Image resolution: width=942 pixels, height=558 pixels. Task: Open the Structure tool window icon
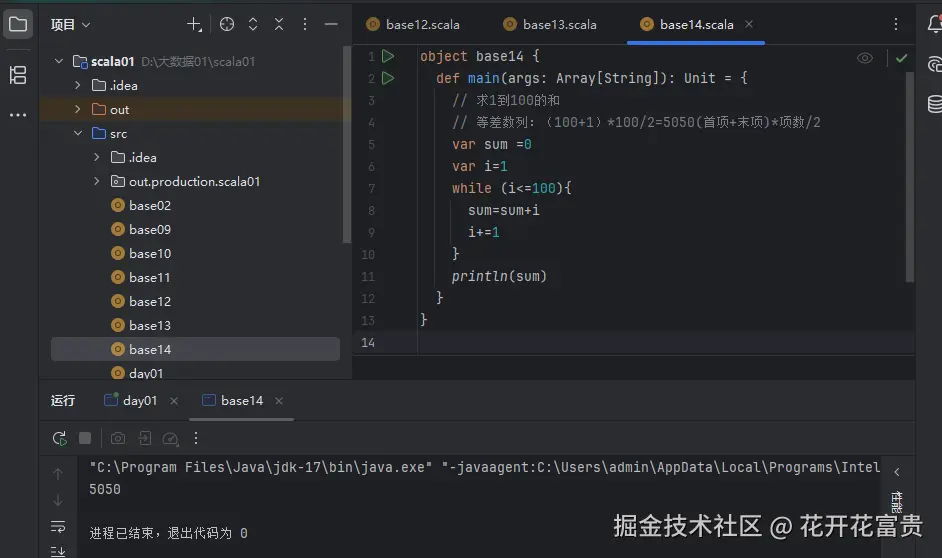coord(18,75)
